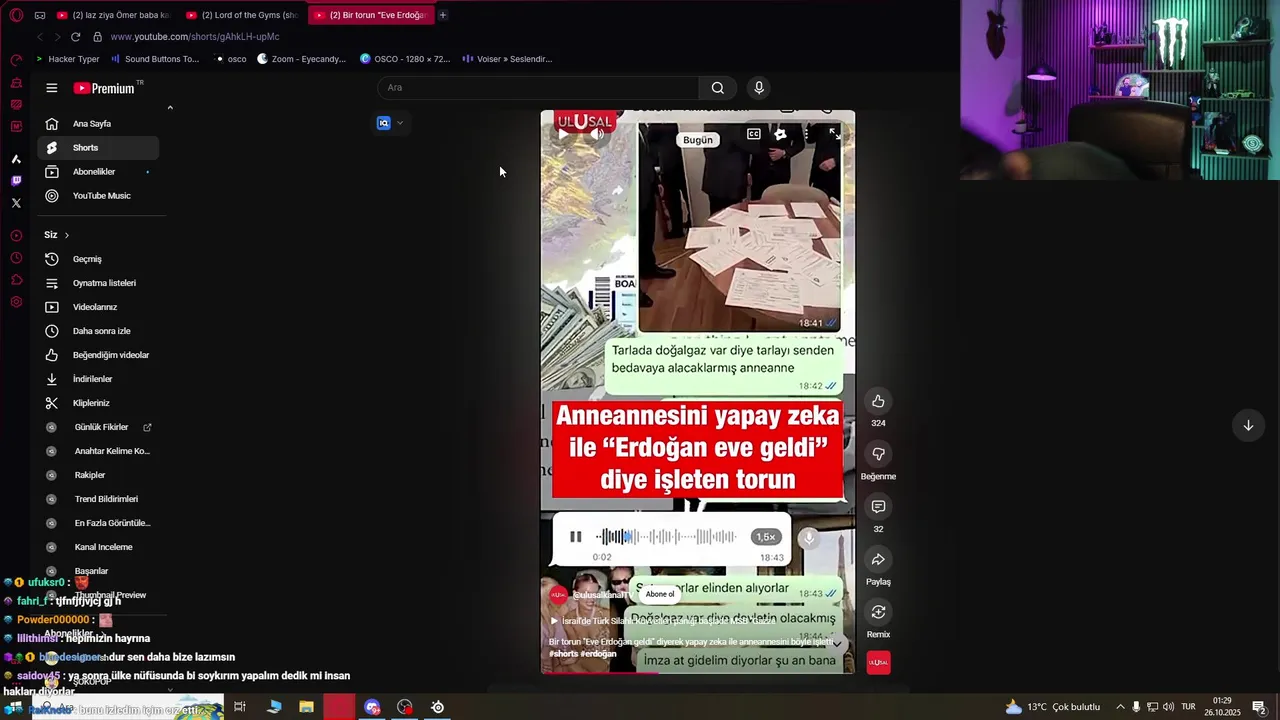Open Windows Task View
Viewport: 1280px width, 720px height.
240,707
